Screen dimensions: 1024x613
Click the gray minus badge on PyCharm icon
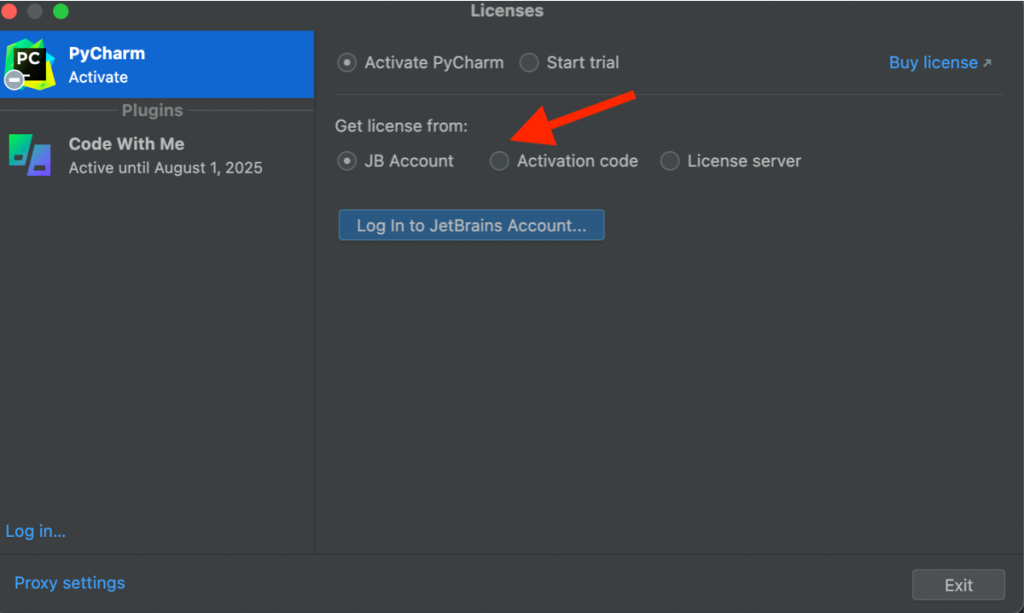click(x=14, y=80)
